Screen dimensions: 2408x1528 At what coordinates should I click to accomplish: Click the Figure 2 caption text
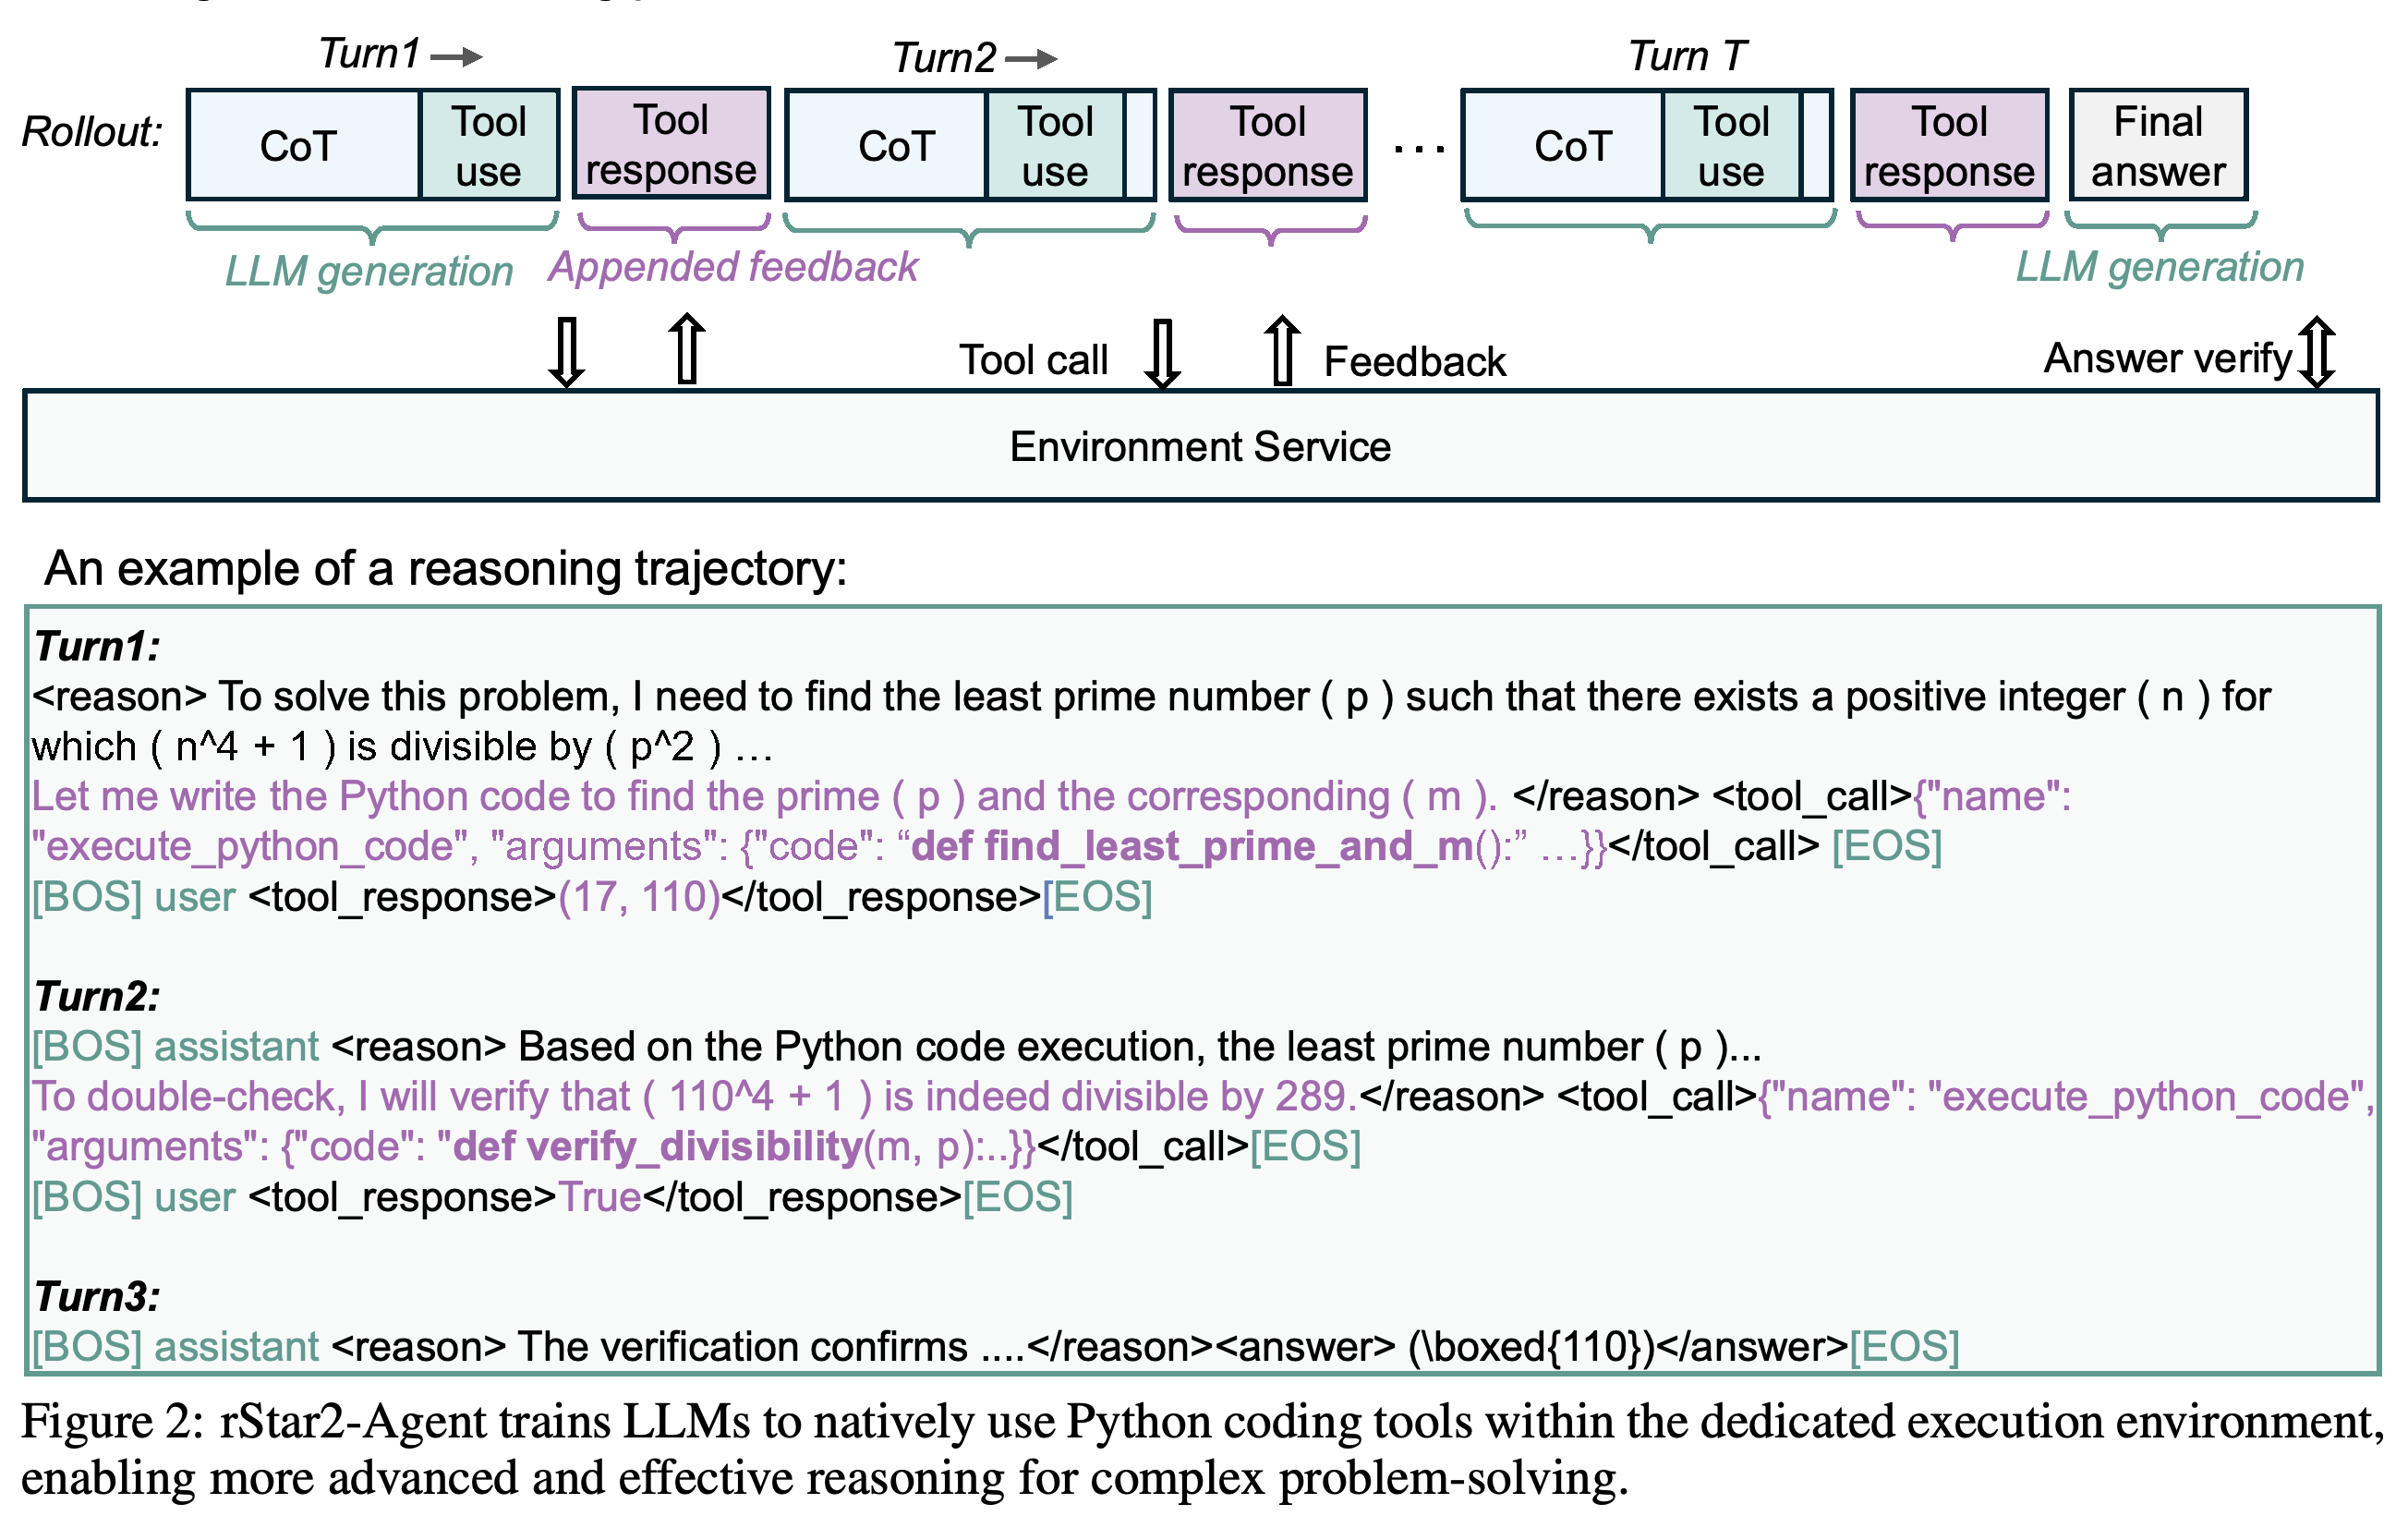tap(1200, 1449)
